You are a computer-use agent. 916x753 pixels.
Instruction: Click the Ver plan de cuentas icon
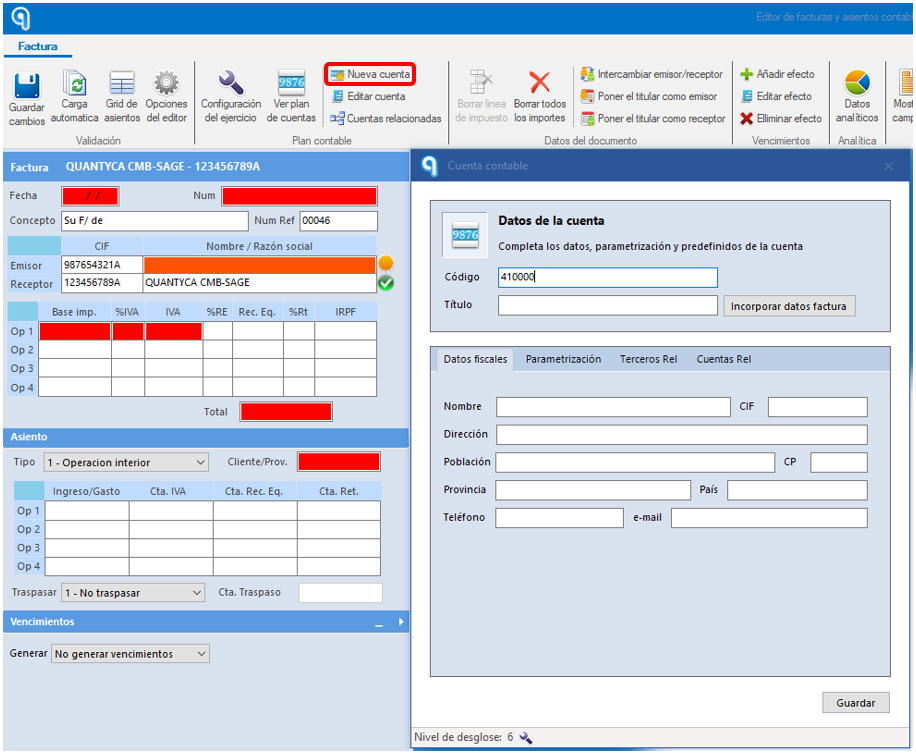coord(291,84)
